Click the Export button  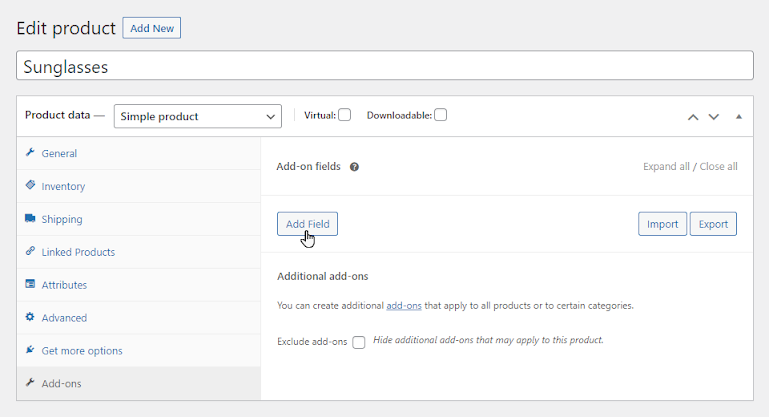pos(713,224)
